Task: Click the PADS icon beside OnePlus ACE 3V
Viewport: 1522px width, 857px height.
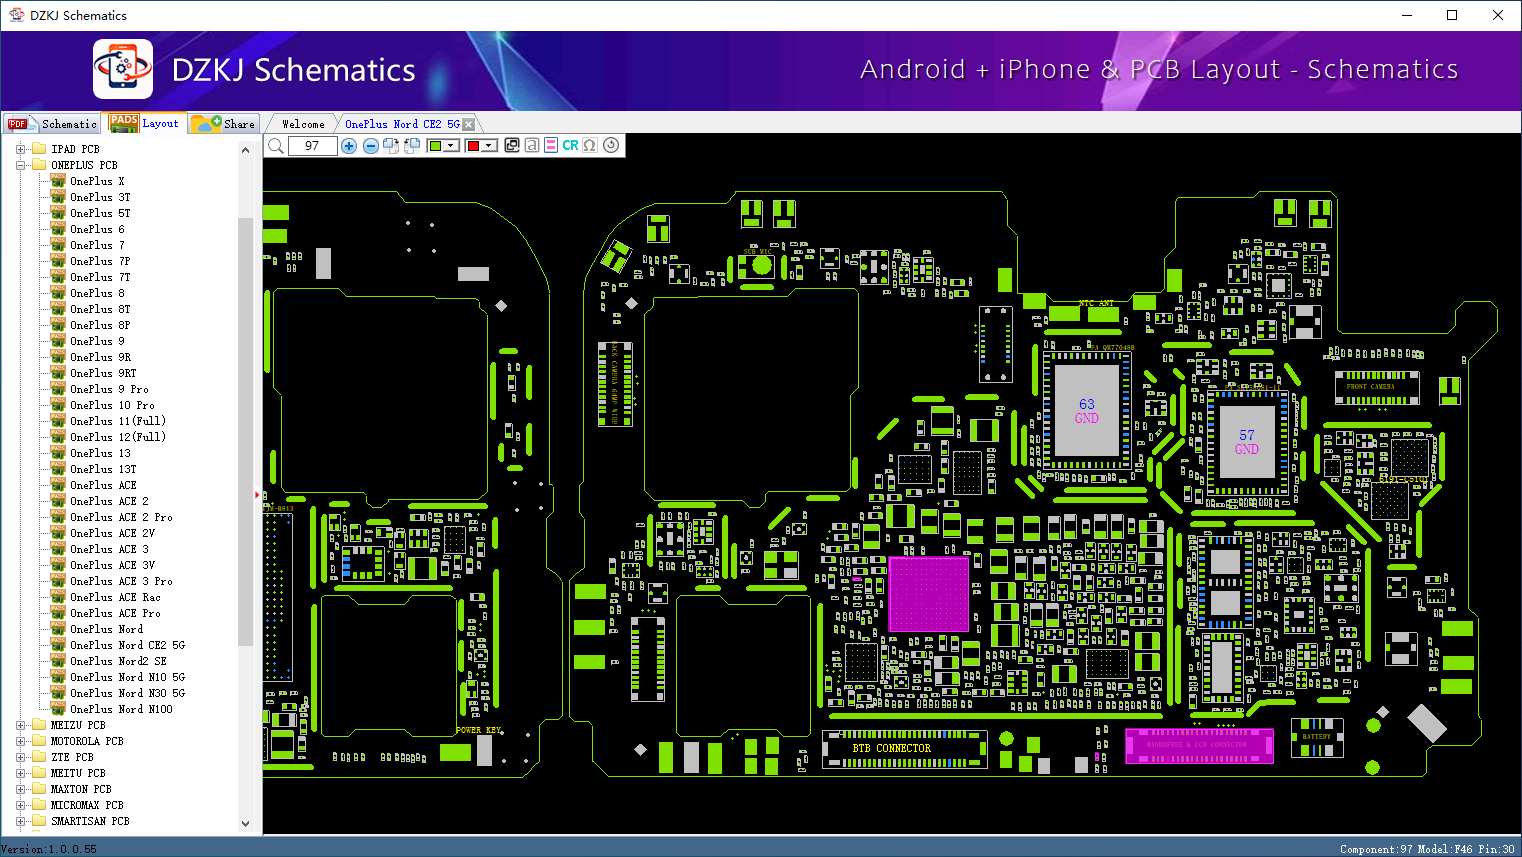Action: tap(58, 565)
